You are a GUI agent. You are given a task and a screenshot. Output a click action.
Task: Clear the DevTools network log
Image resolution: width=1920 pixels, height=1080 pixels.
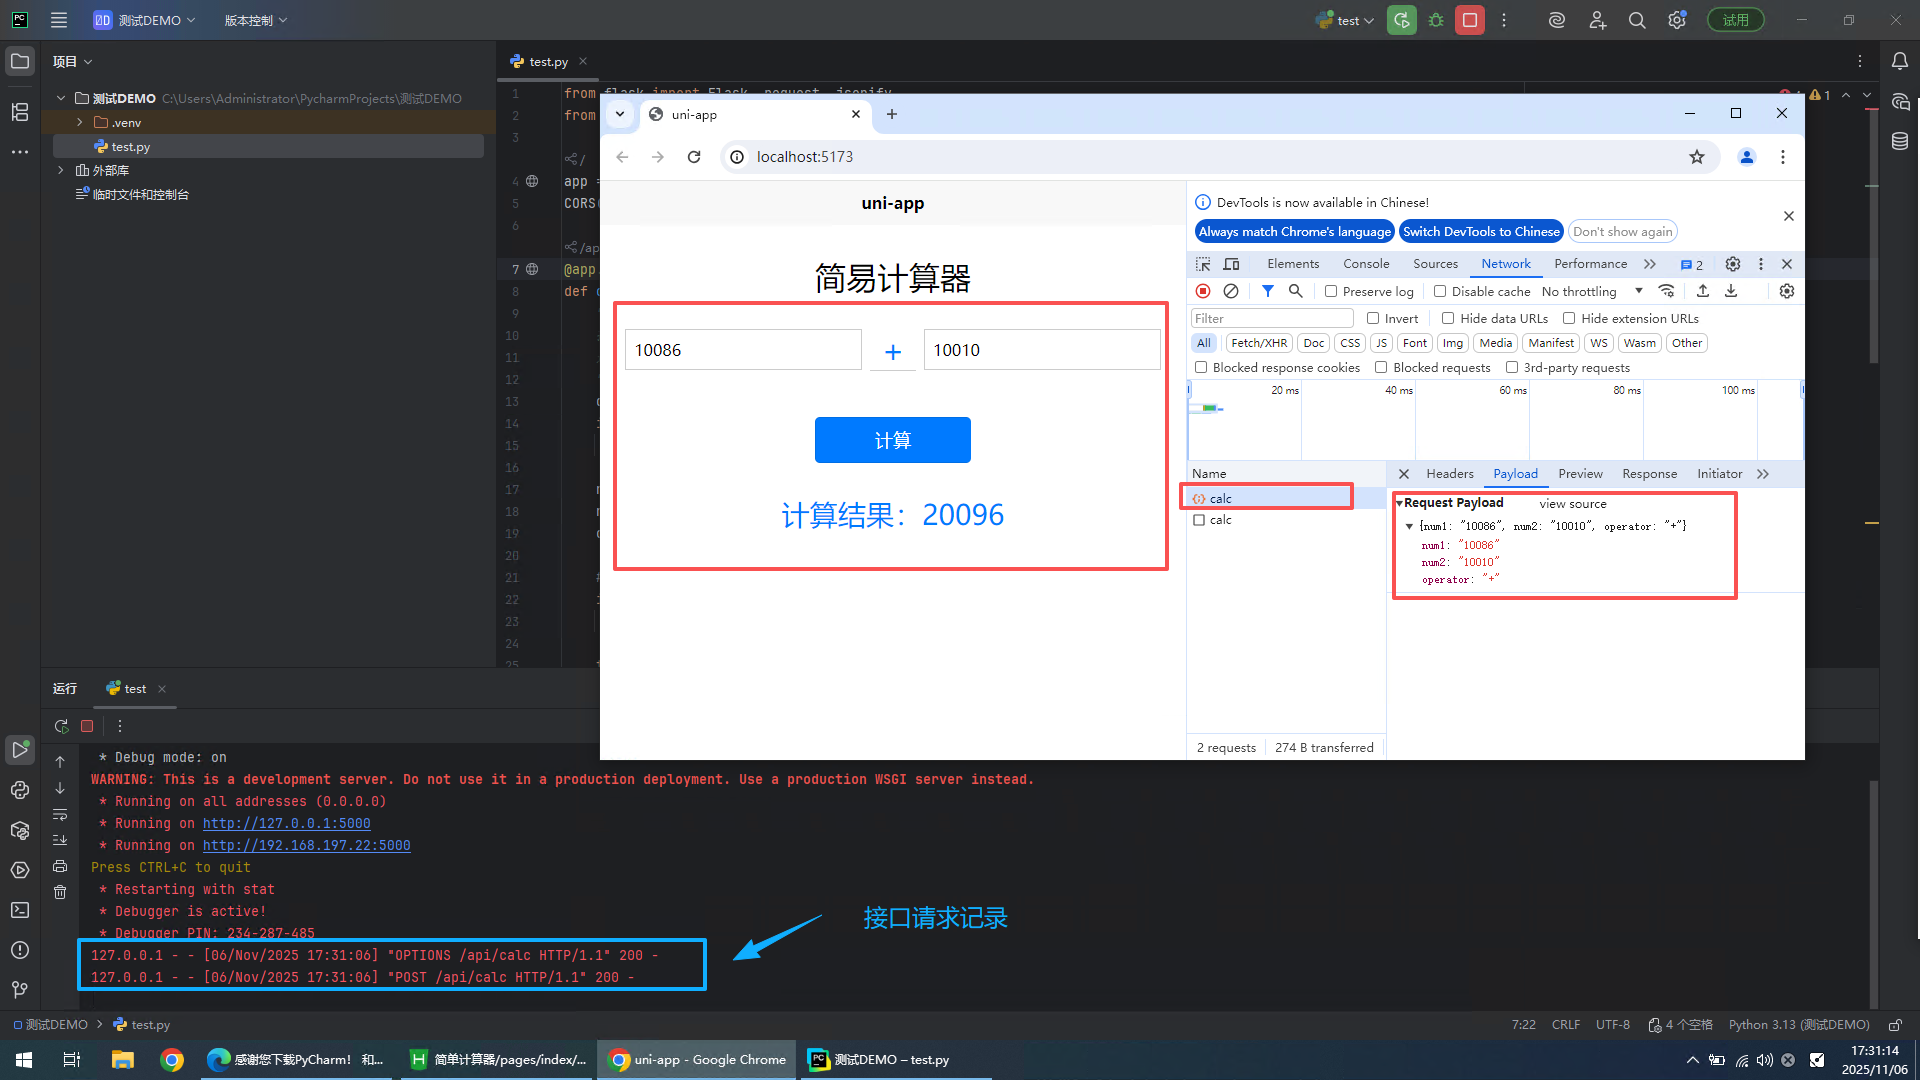click(1231, 291)
